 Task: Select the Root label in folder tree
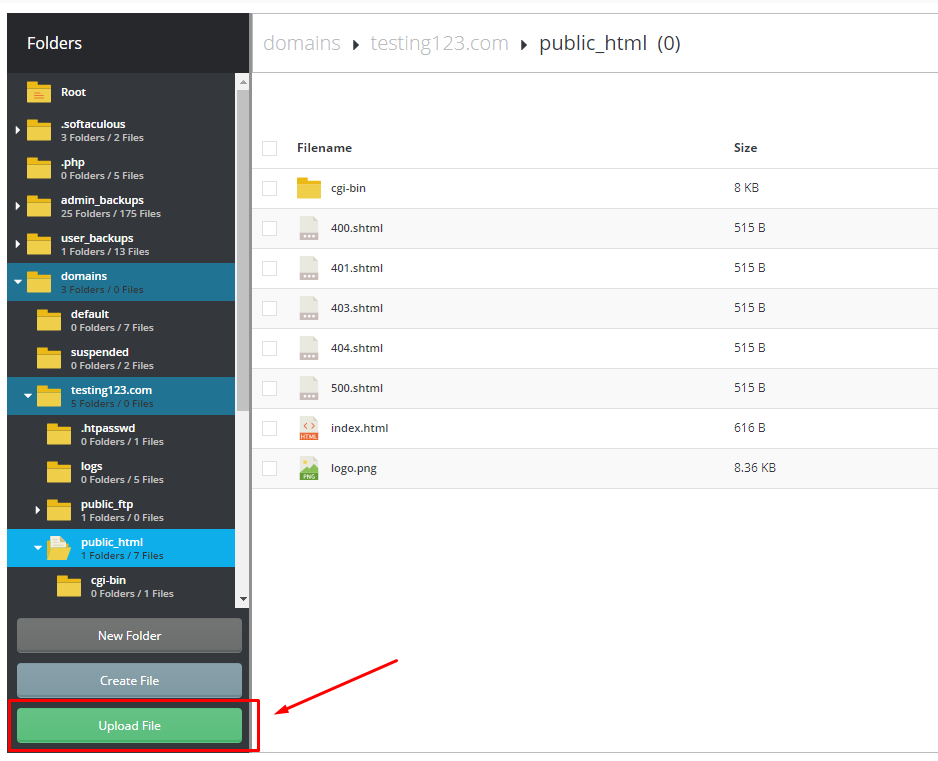[x=73, y=92]
